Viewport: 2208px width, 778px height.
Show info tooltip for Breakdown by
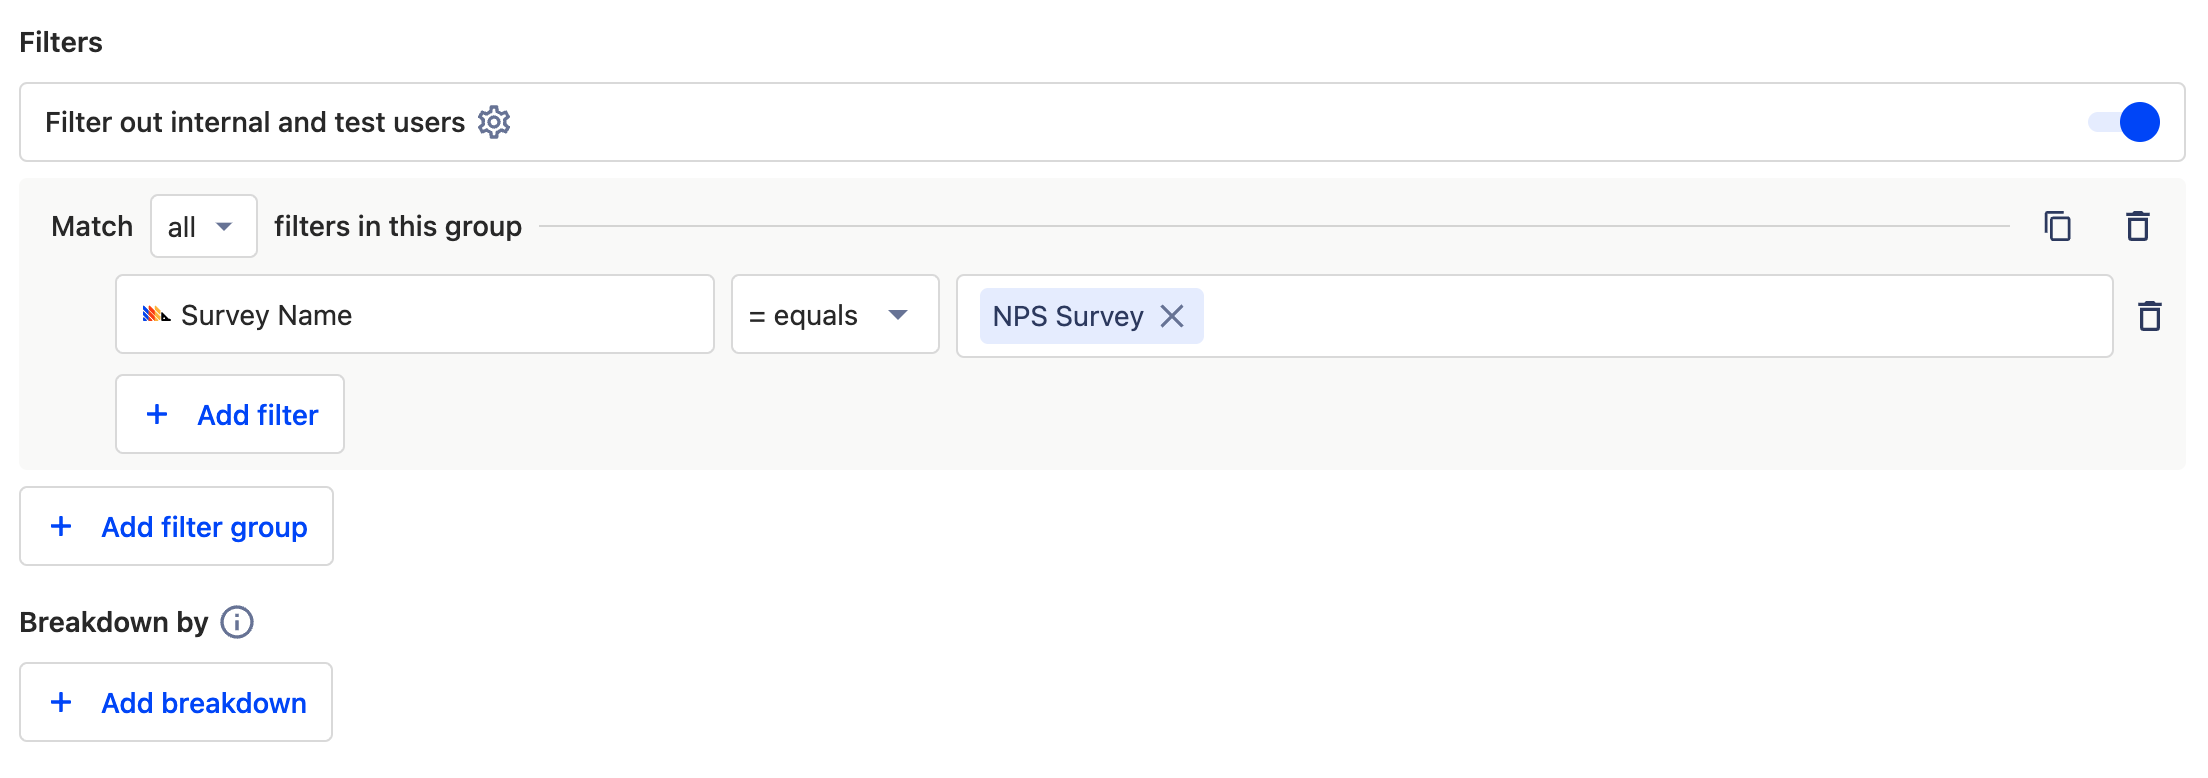point(237,622)
